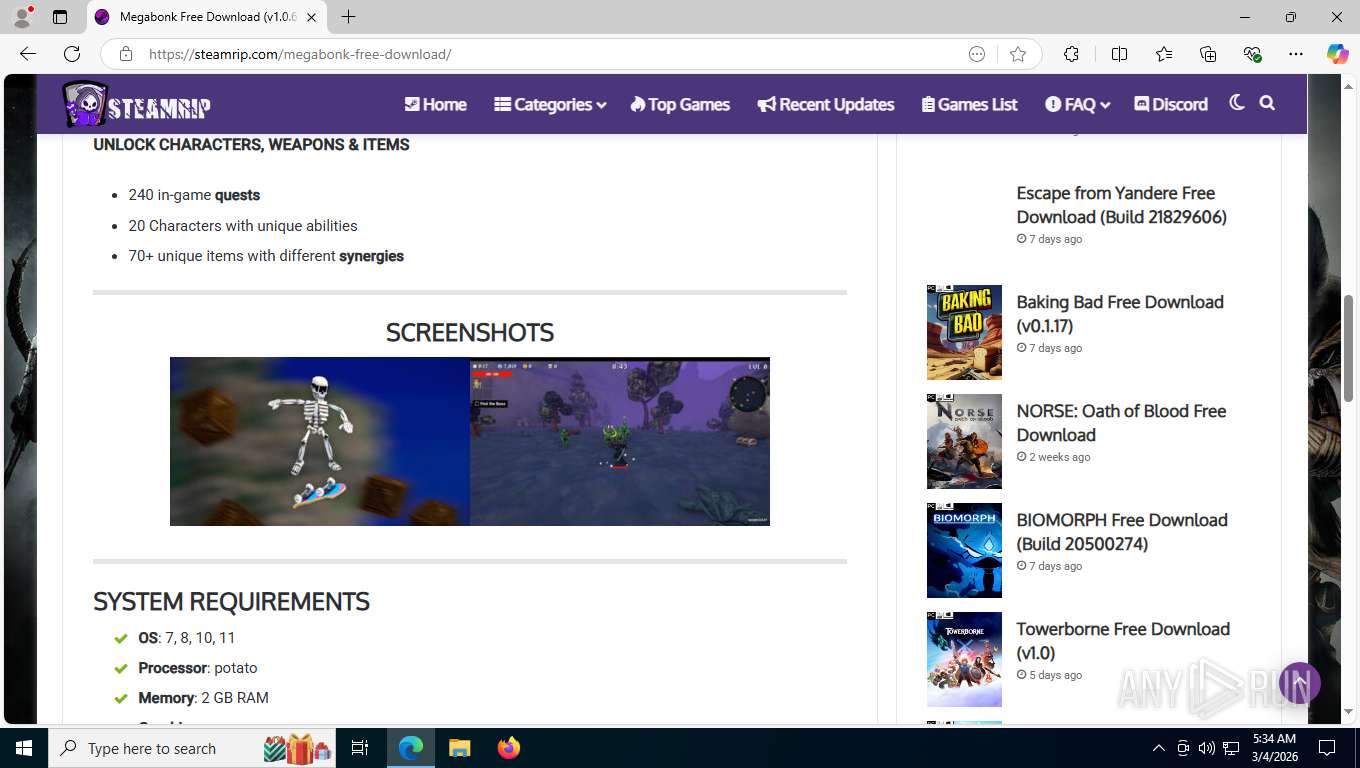Screen dimensions: 1360x768
Task: Click the feedback smiley icon in address bar
Action: (977, 54)
